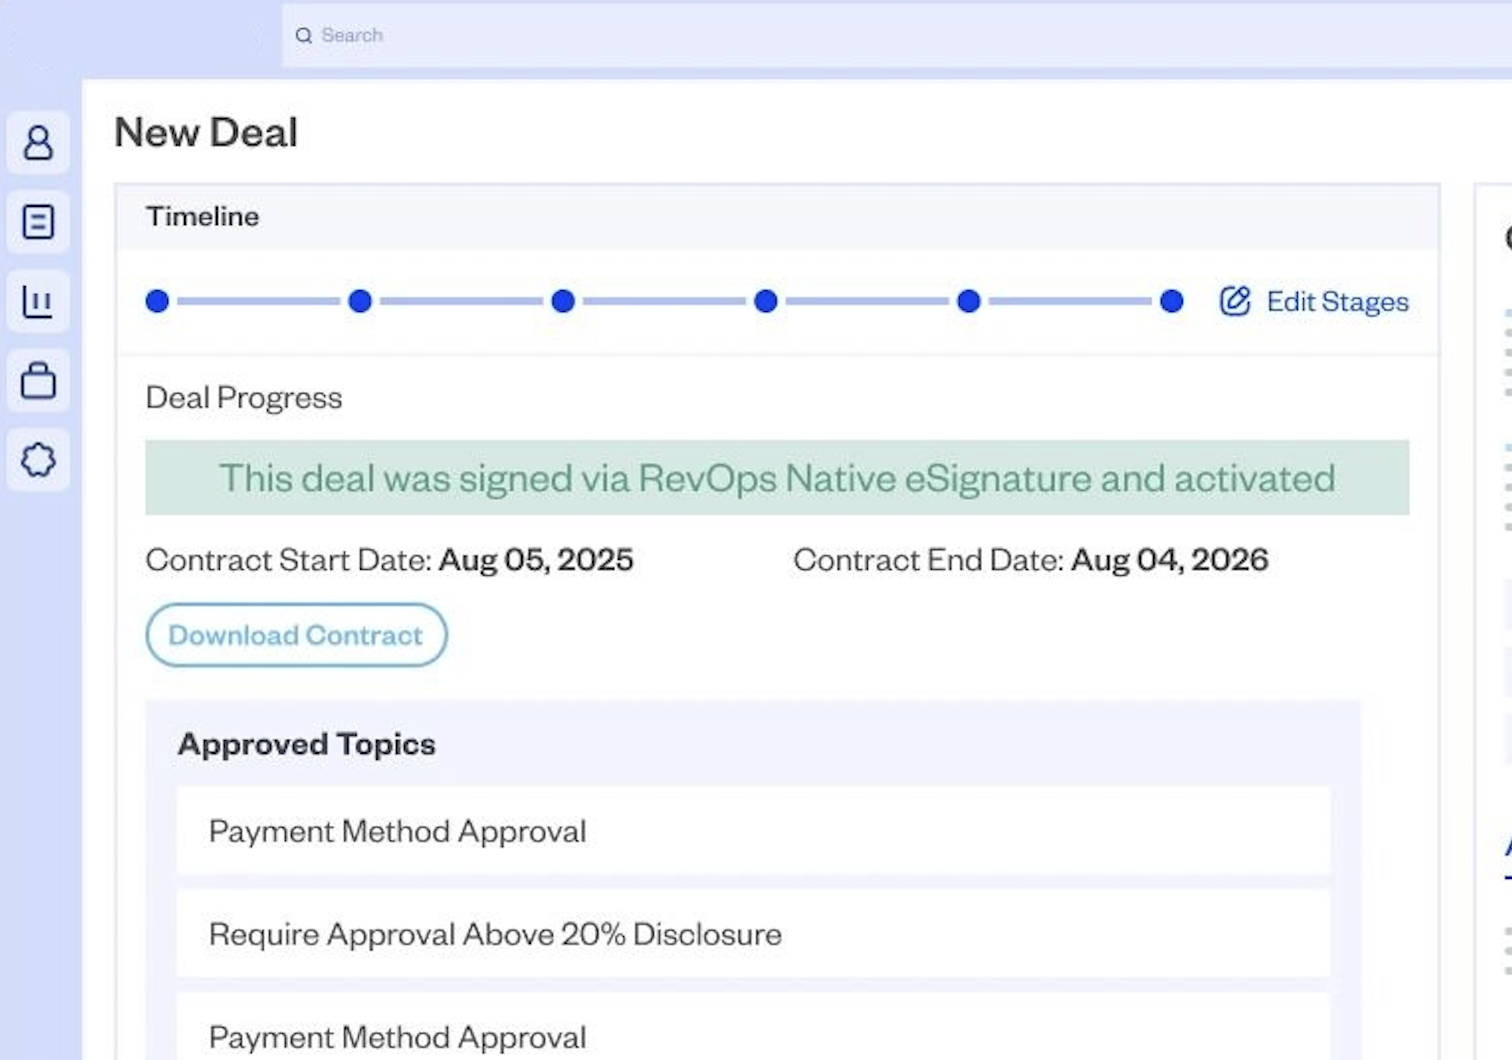1512x1060 pixels.
Task: Click the Briefcase icon in the sidebar
Action: point(38,381)
